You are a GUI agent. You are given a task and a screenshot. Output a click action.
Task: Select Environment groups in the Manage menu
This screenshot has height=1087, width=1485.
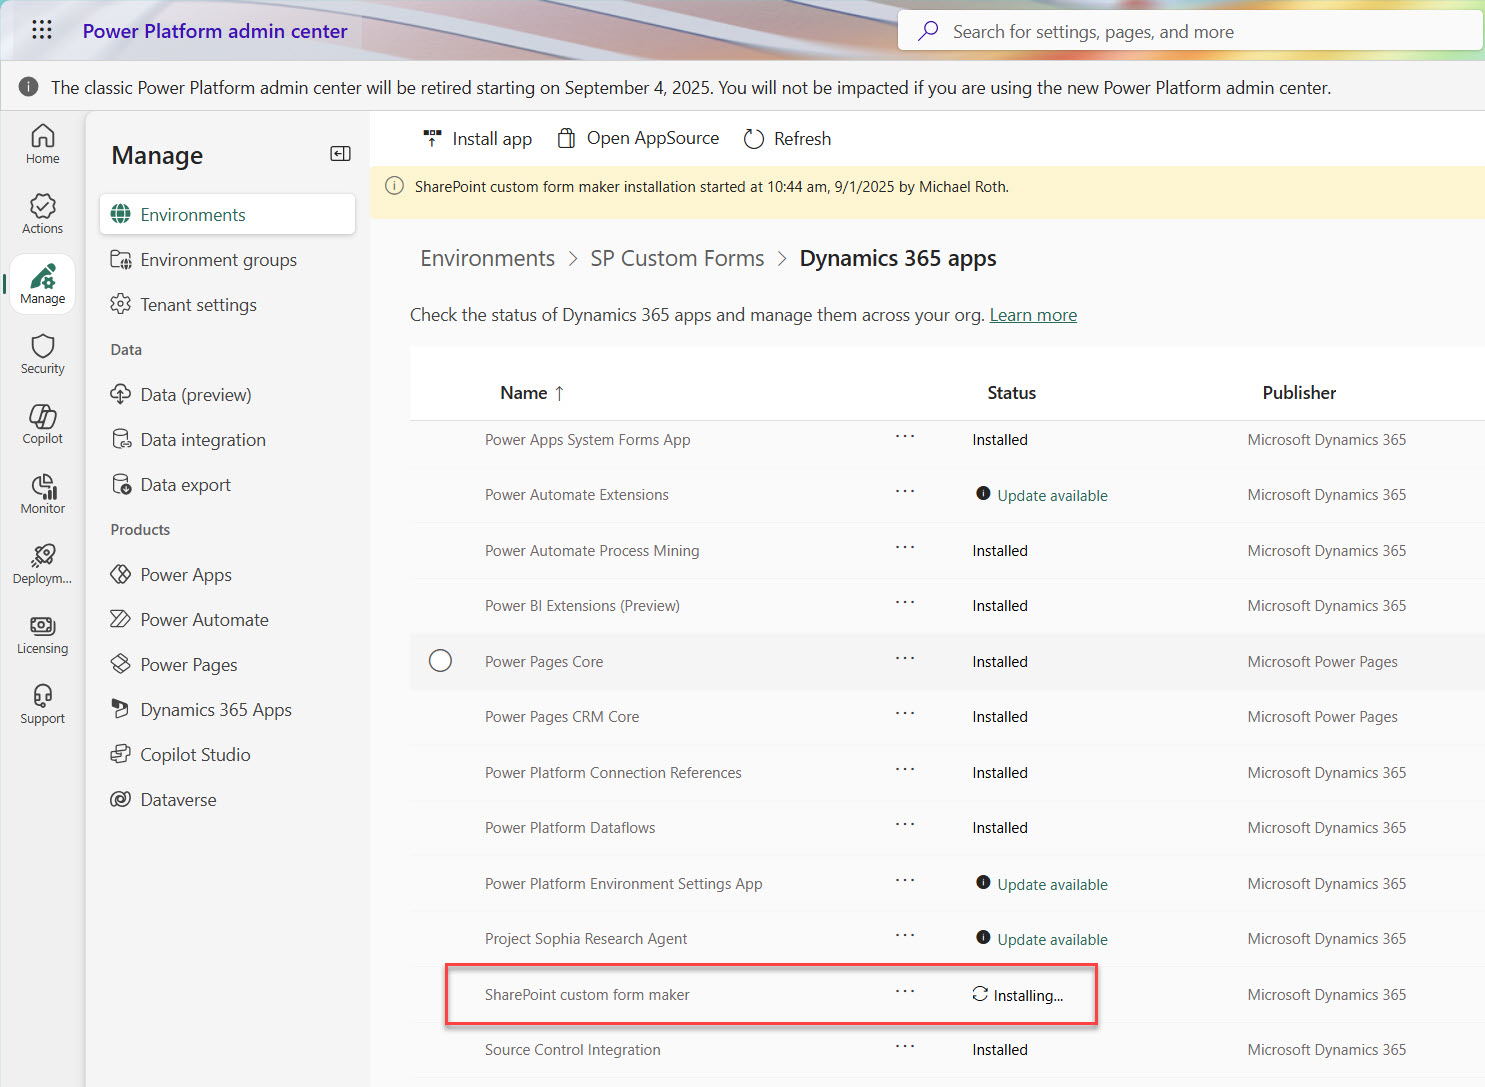217,259
